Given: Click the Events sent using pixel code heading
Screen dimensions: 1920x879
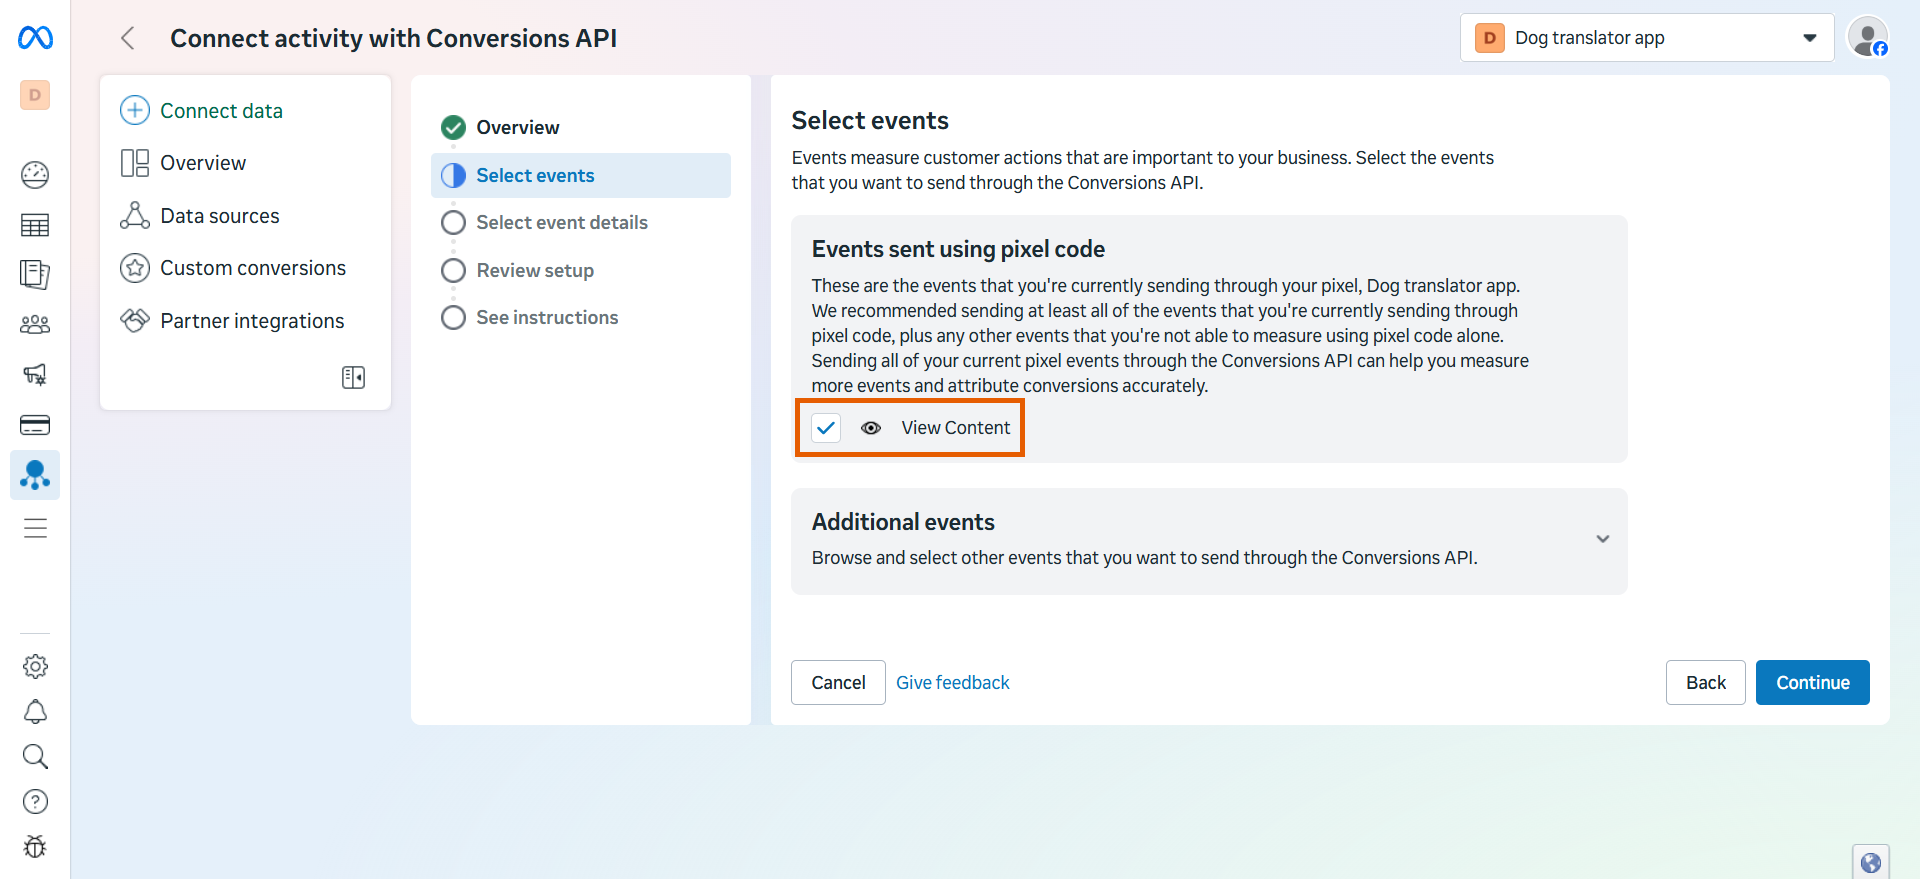Looking at the screenshot, I should (958, 249).
